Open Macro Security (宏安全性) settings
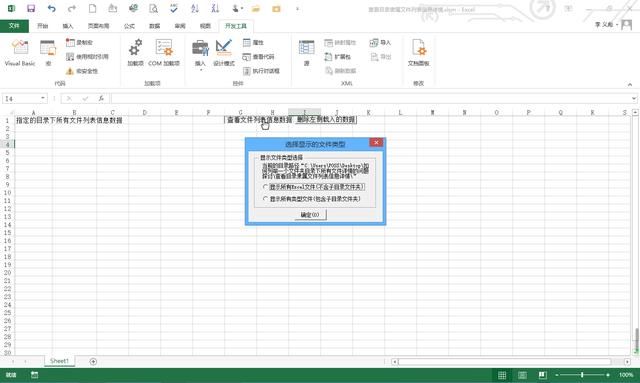 [x=82, y=71]
